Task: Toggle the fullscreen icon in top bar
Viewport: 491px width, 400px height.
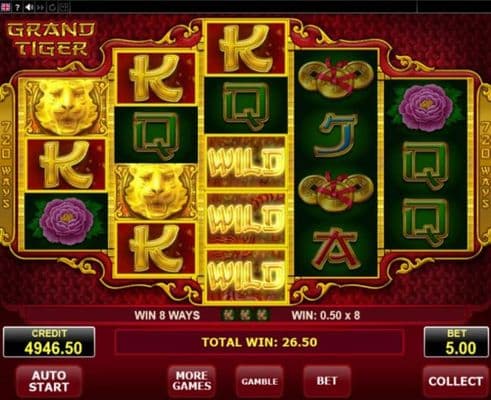Action: point(64,7)
